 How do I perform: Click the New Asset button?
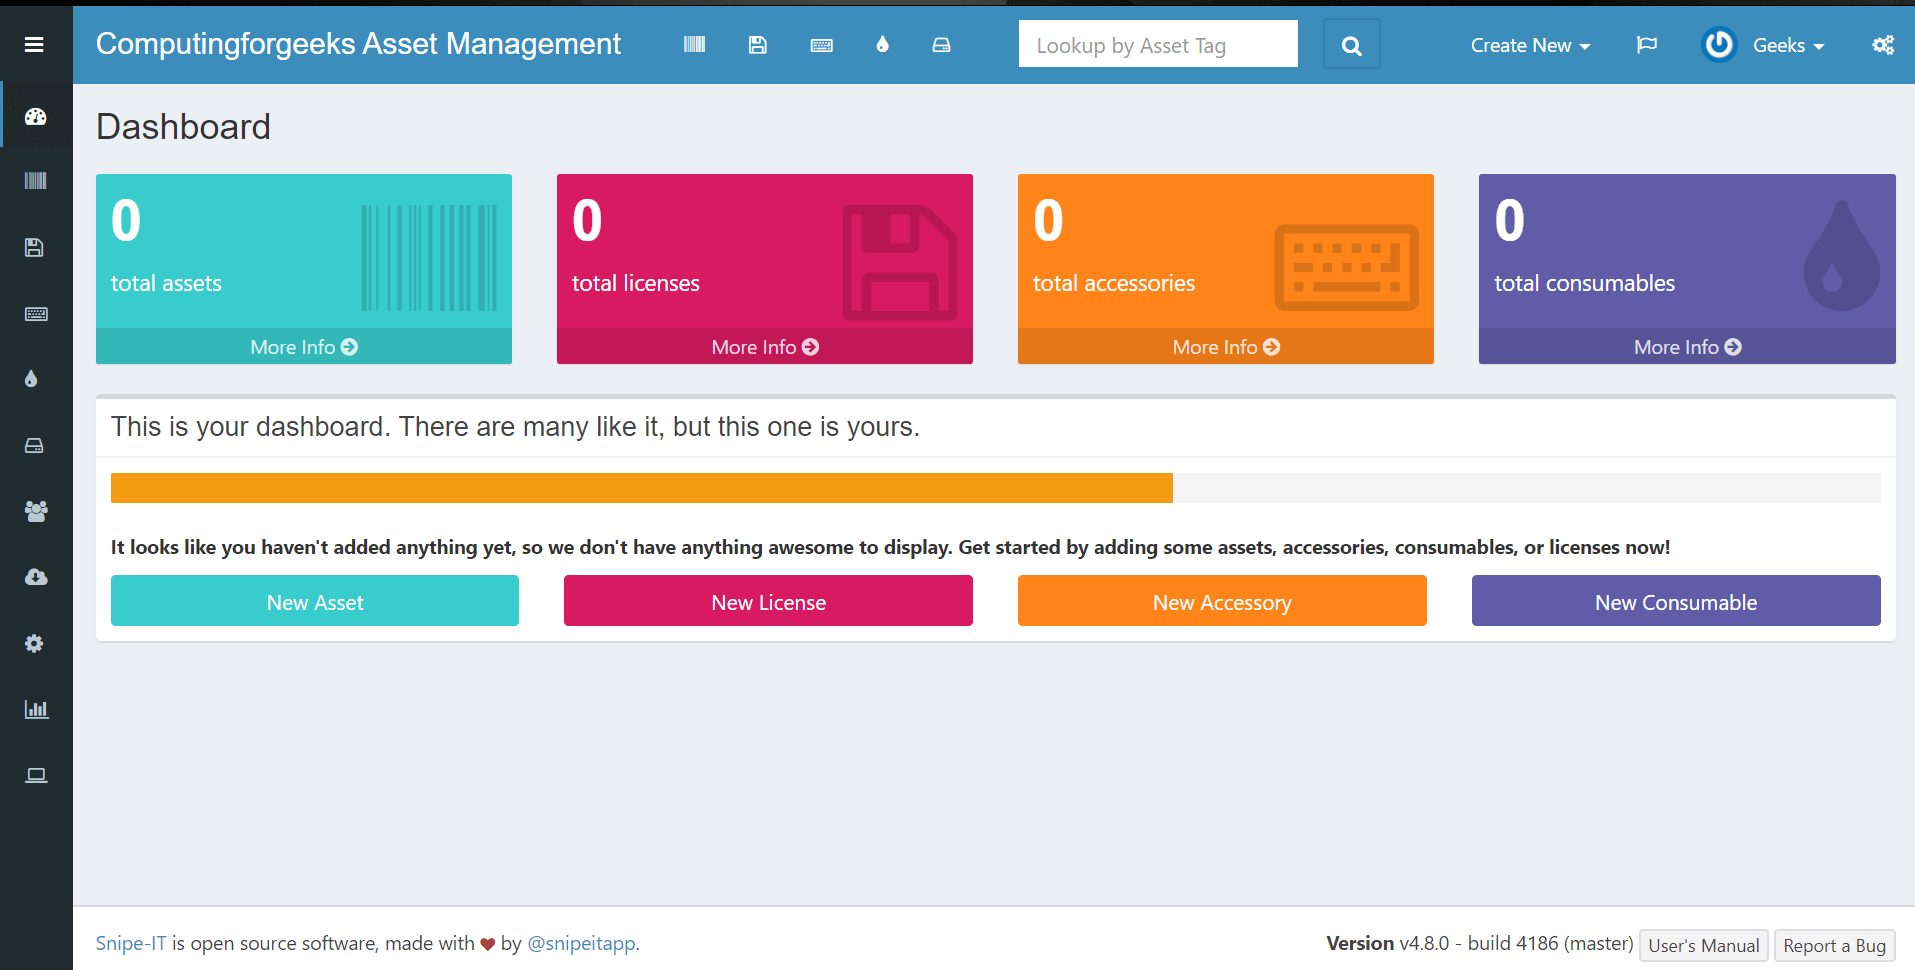tap(315, 601)
